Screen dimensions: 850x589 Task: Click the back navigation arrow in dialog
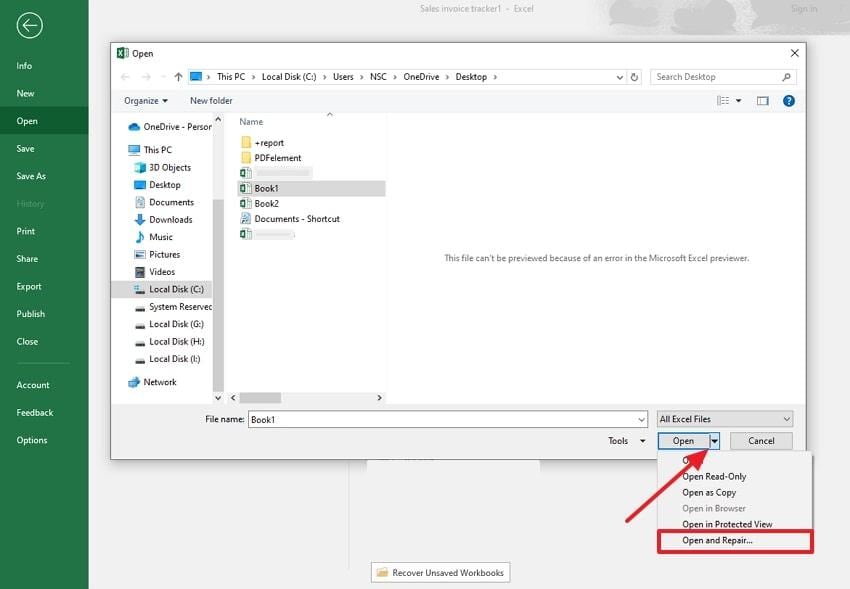click(x=125, y=77)
